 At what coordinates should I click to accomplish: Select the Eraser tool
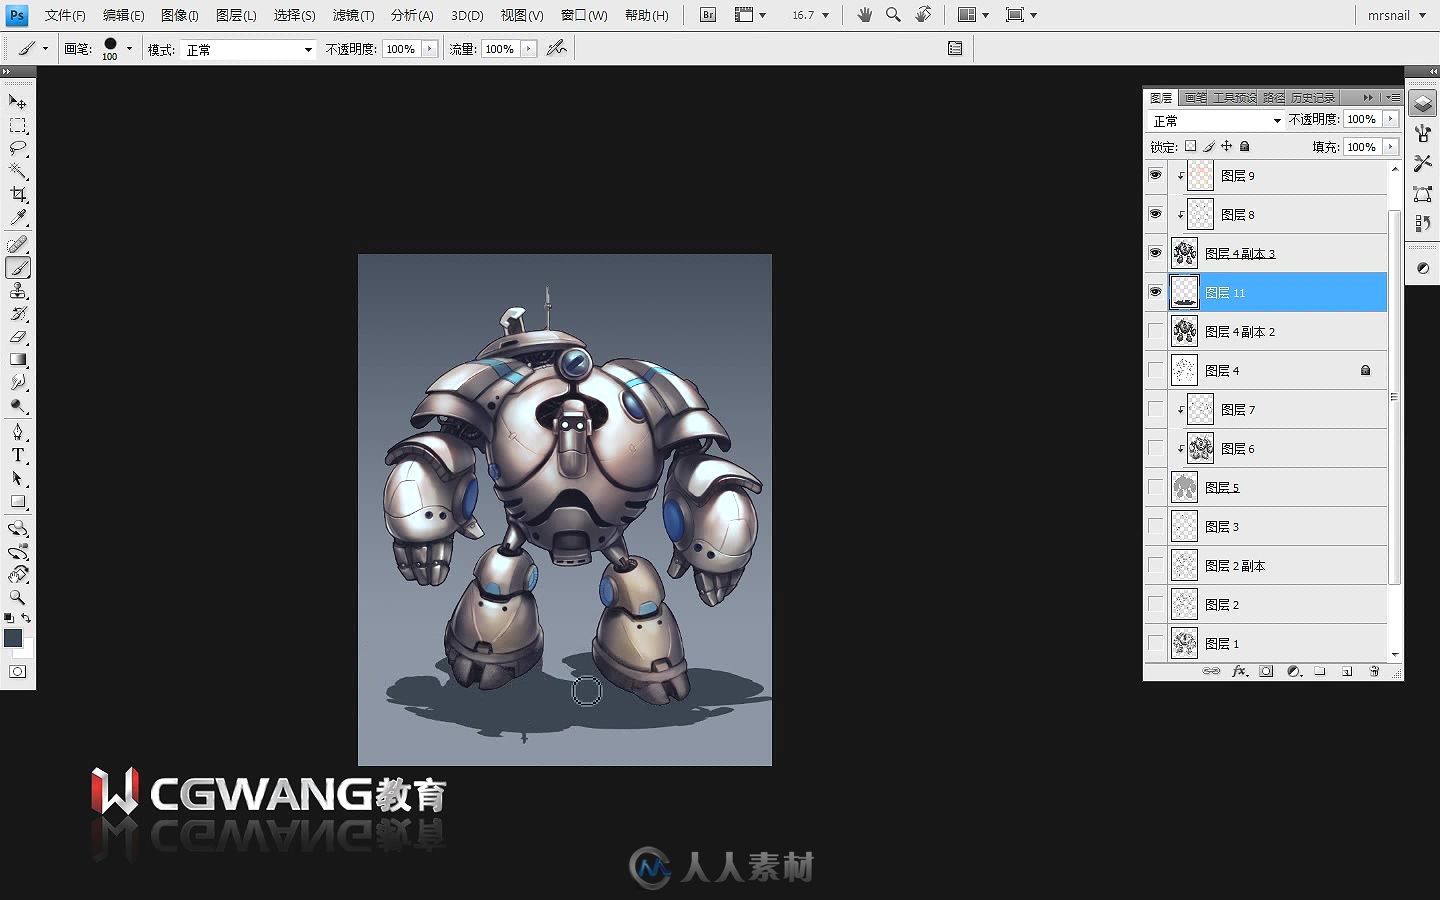tap(18, 337)
